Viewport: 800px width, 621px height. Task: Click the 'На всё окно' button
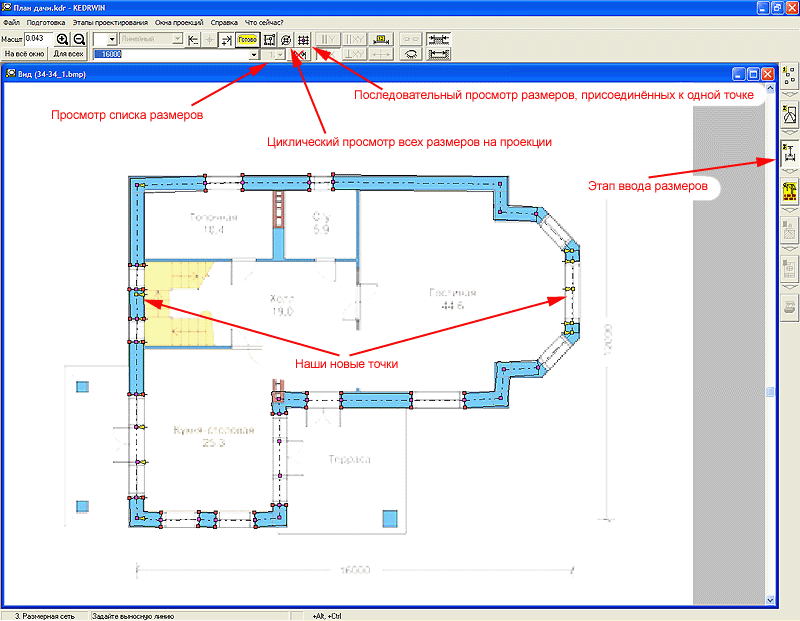[x=25, y=54]
